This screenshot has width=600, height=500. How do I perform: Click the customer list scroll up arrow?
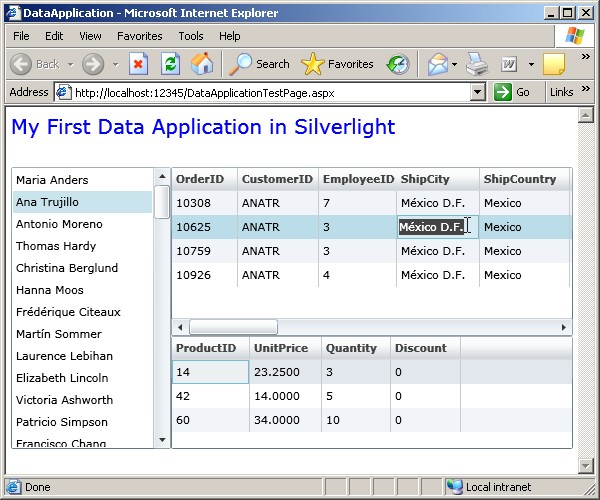coord(162,176)
